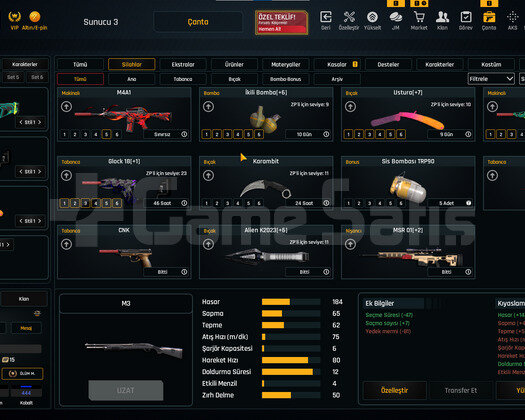Click the ÖLÜM M. button

(22, 373)
